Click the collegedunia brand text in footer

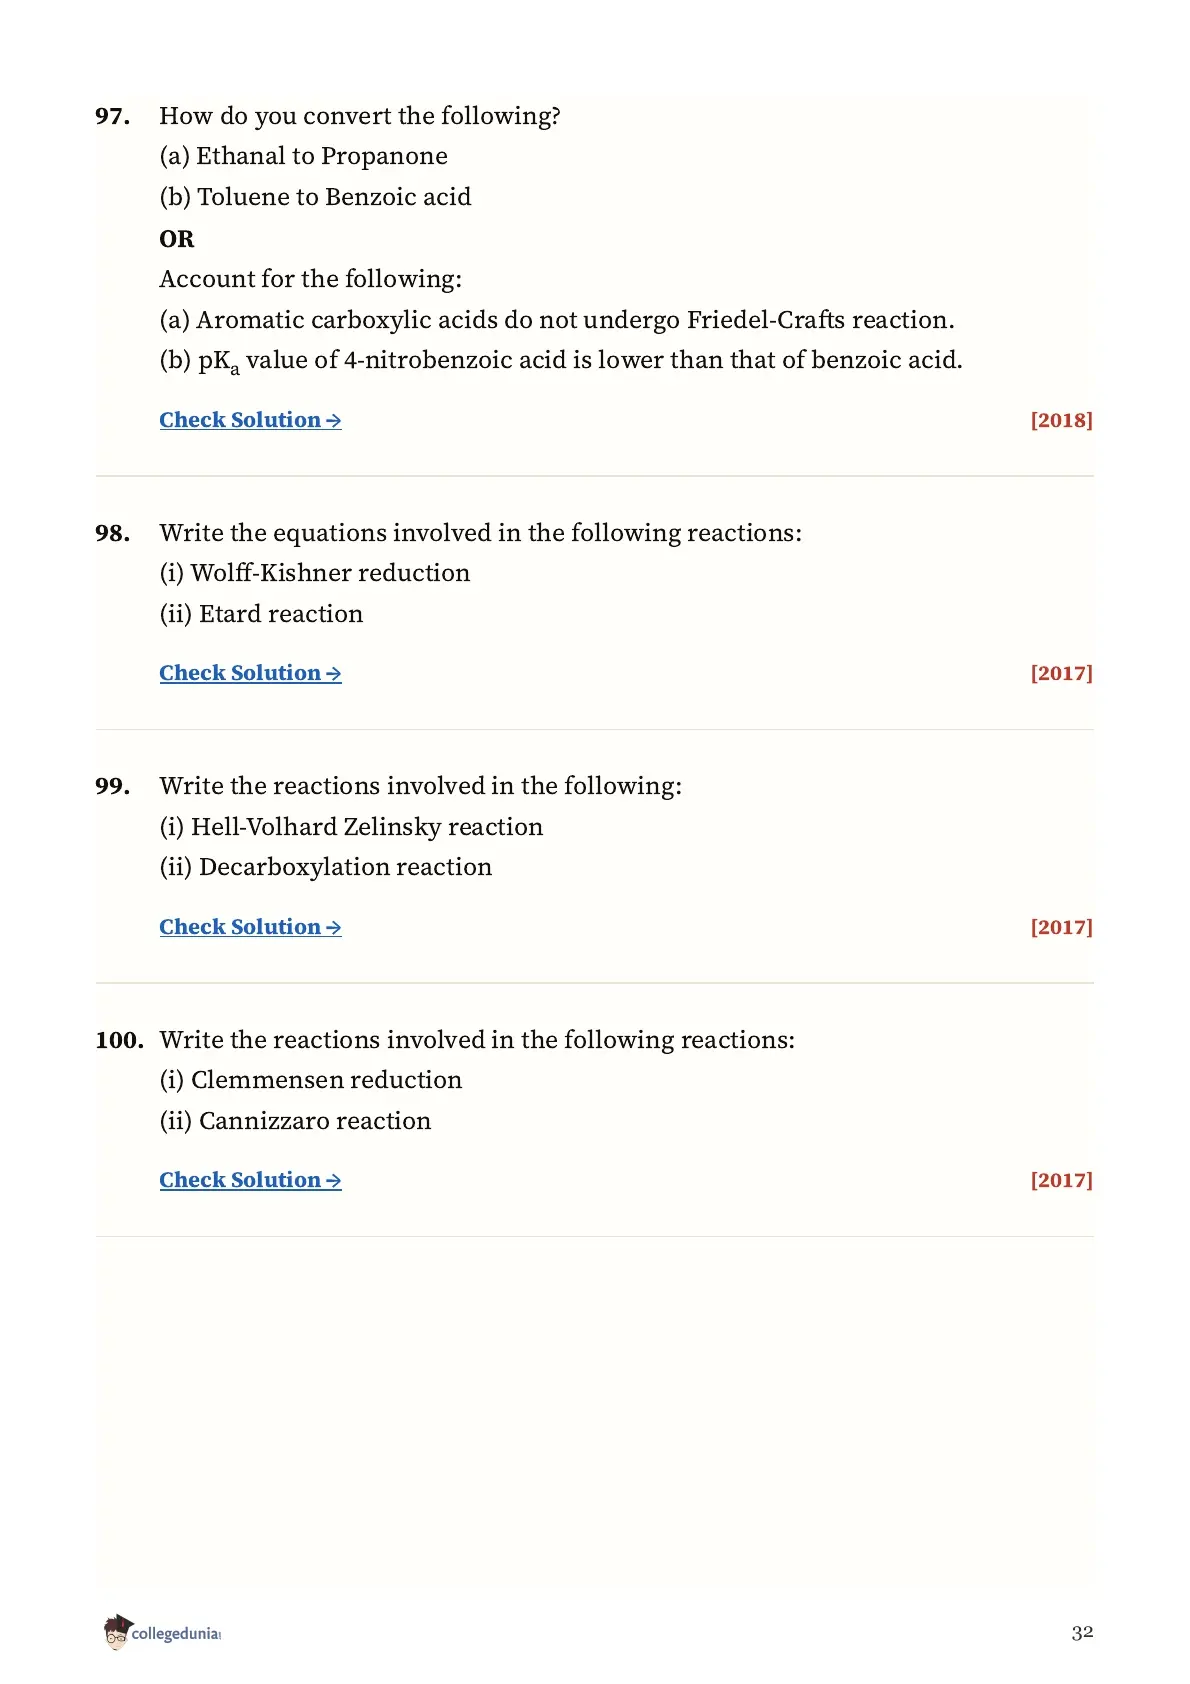tap(176, 1633)
